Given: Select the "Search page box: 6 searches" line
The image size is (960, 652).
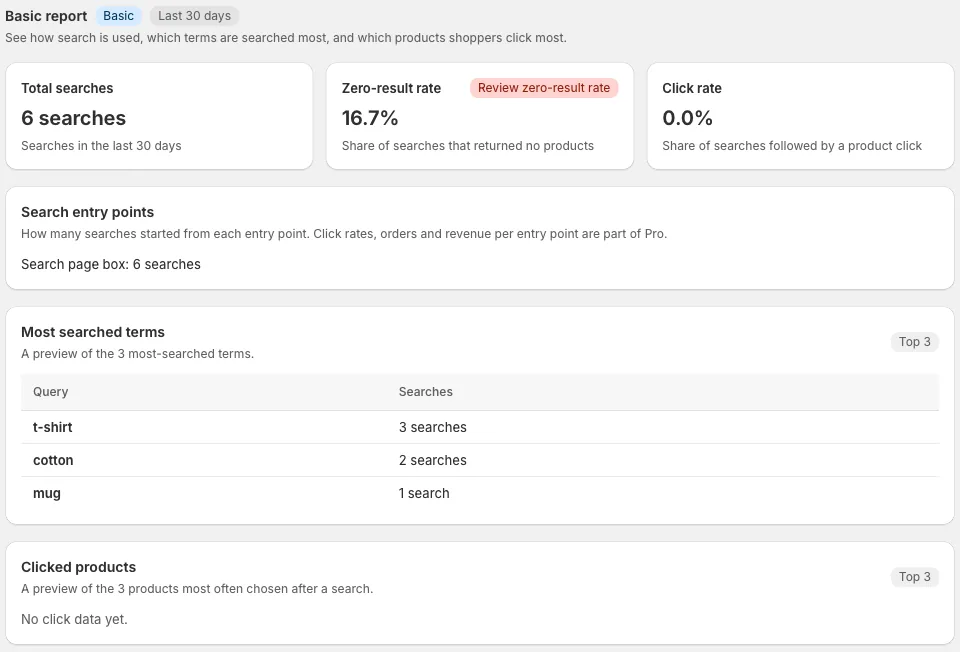Looking at the screenshot, I should [111, 264].
